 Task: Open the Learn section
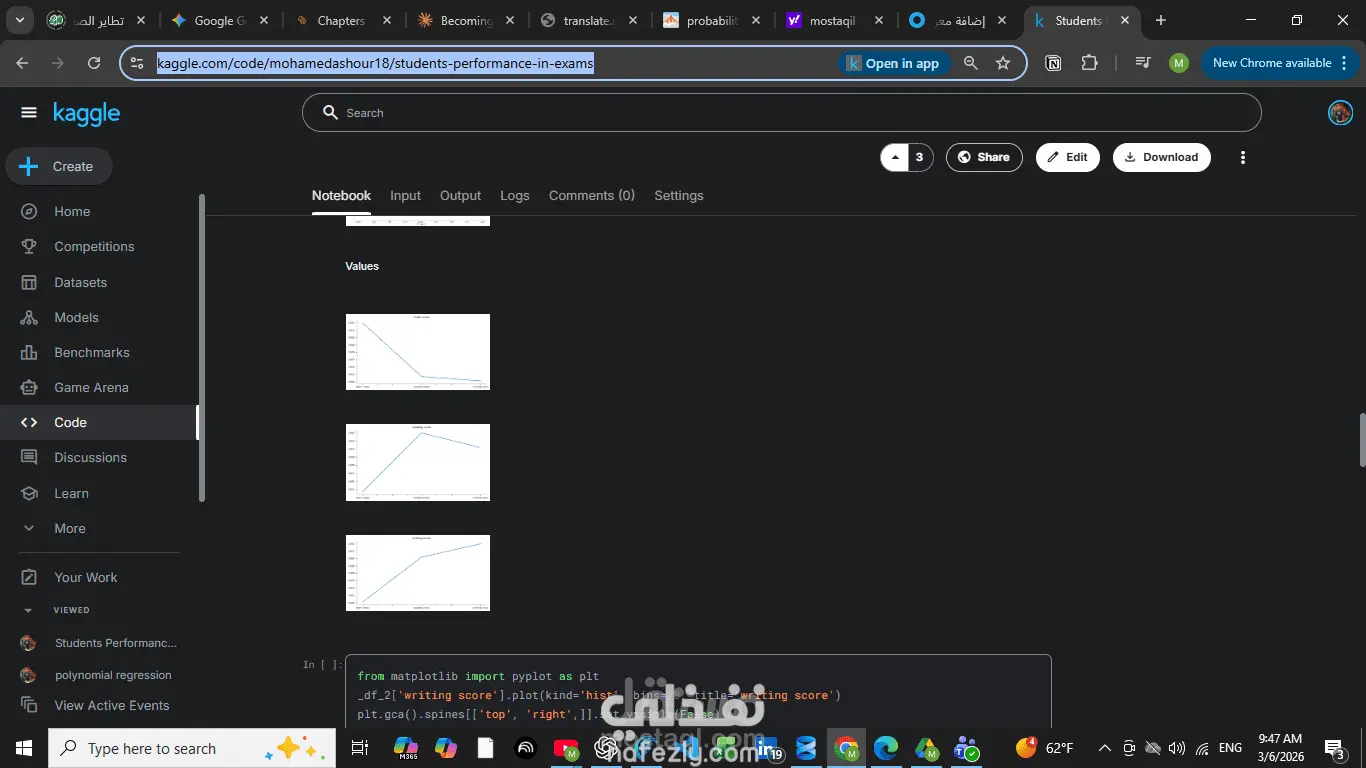71,493
